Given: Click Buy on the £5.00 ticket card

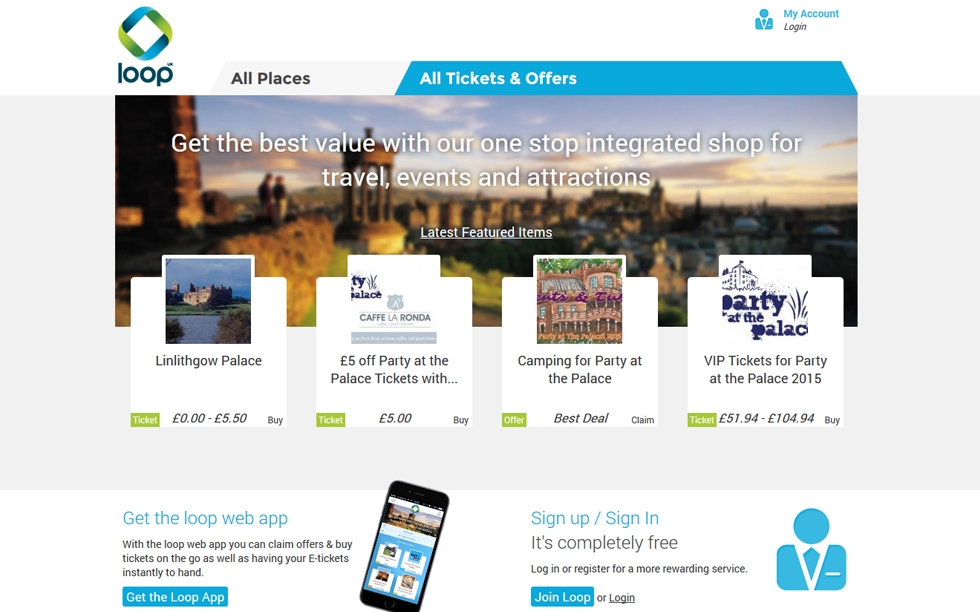Looking at the screenshot, I should (461, 420).
